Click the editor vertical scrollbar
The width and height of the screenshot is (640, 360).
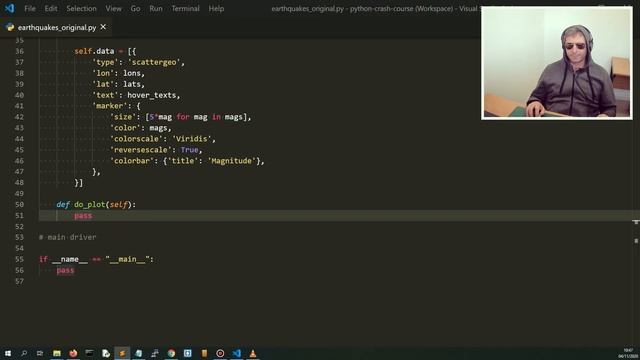636,192
